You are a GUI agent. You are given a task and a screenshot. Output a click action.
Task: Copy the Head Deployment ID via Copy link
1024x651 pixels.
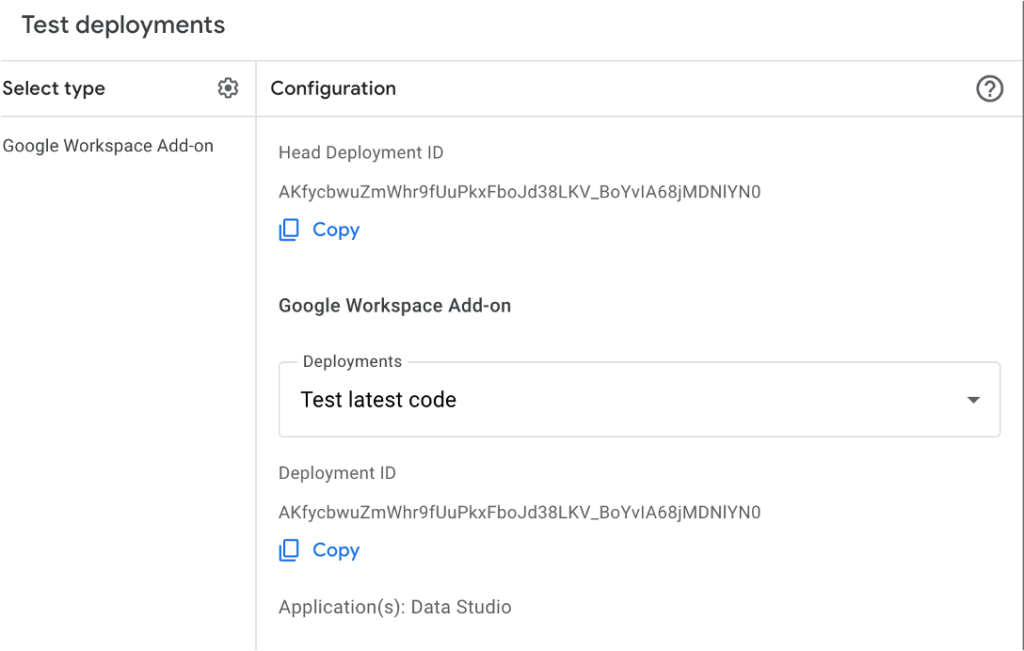coord(336,230)
